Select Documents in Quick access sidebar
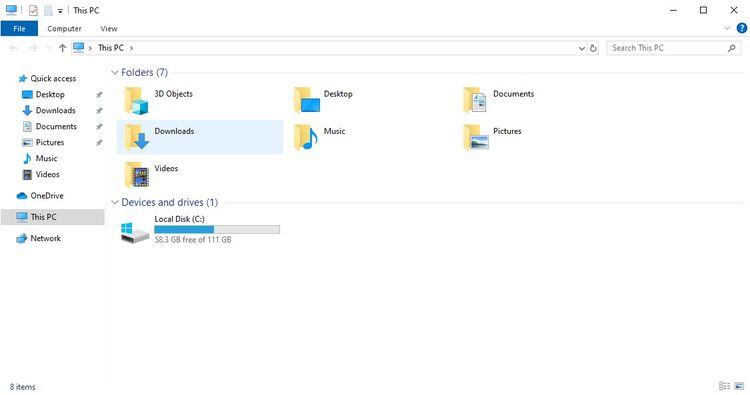Image resolution: width=750 pixels, height=395 pixels. [x=56, y=127]
